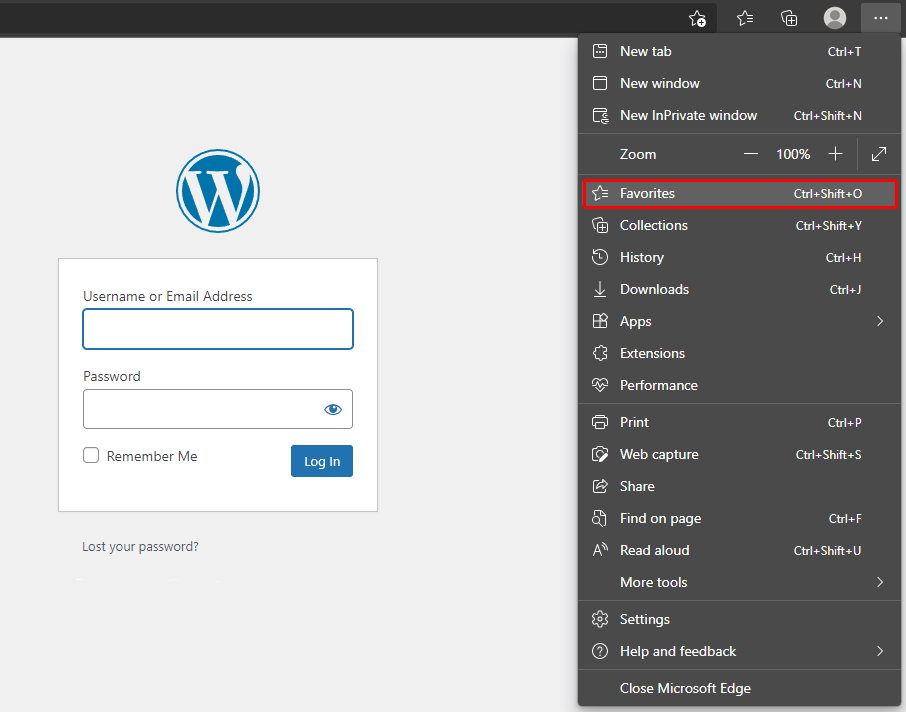Check the Remember Me checkbox
The height and width of the screenshot is (712, 906).
click(91, 456)
